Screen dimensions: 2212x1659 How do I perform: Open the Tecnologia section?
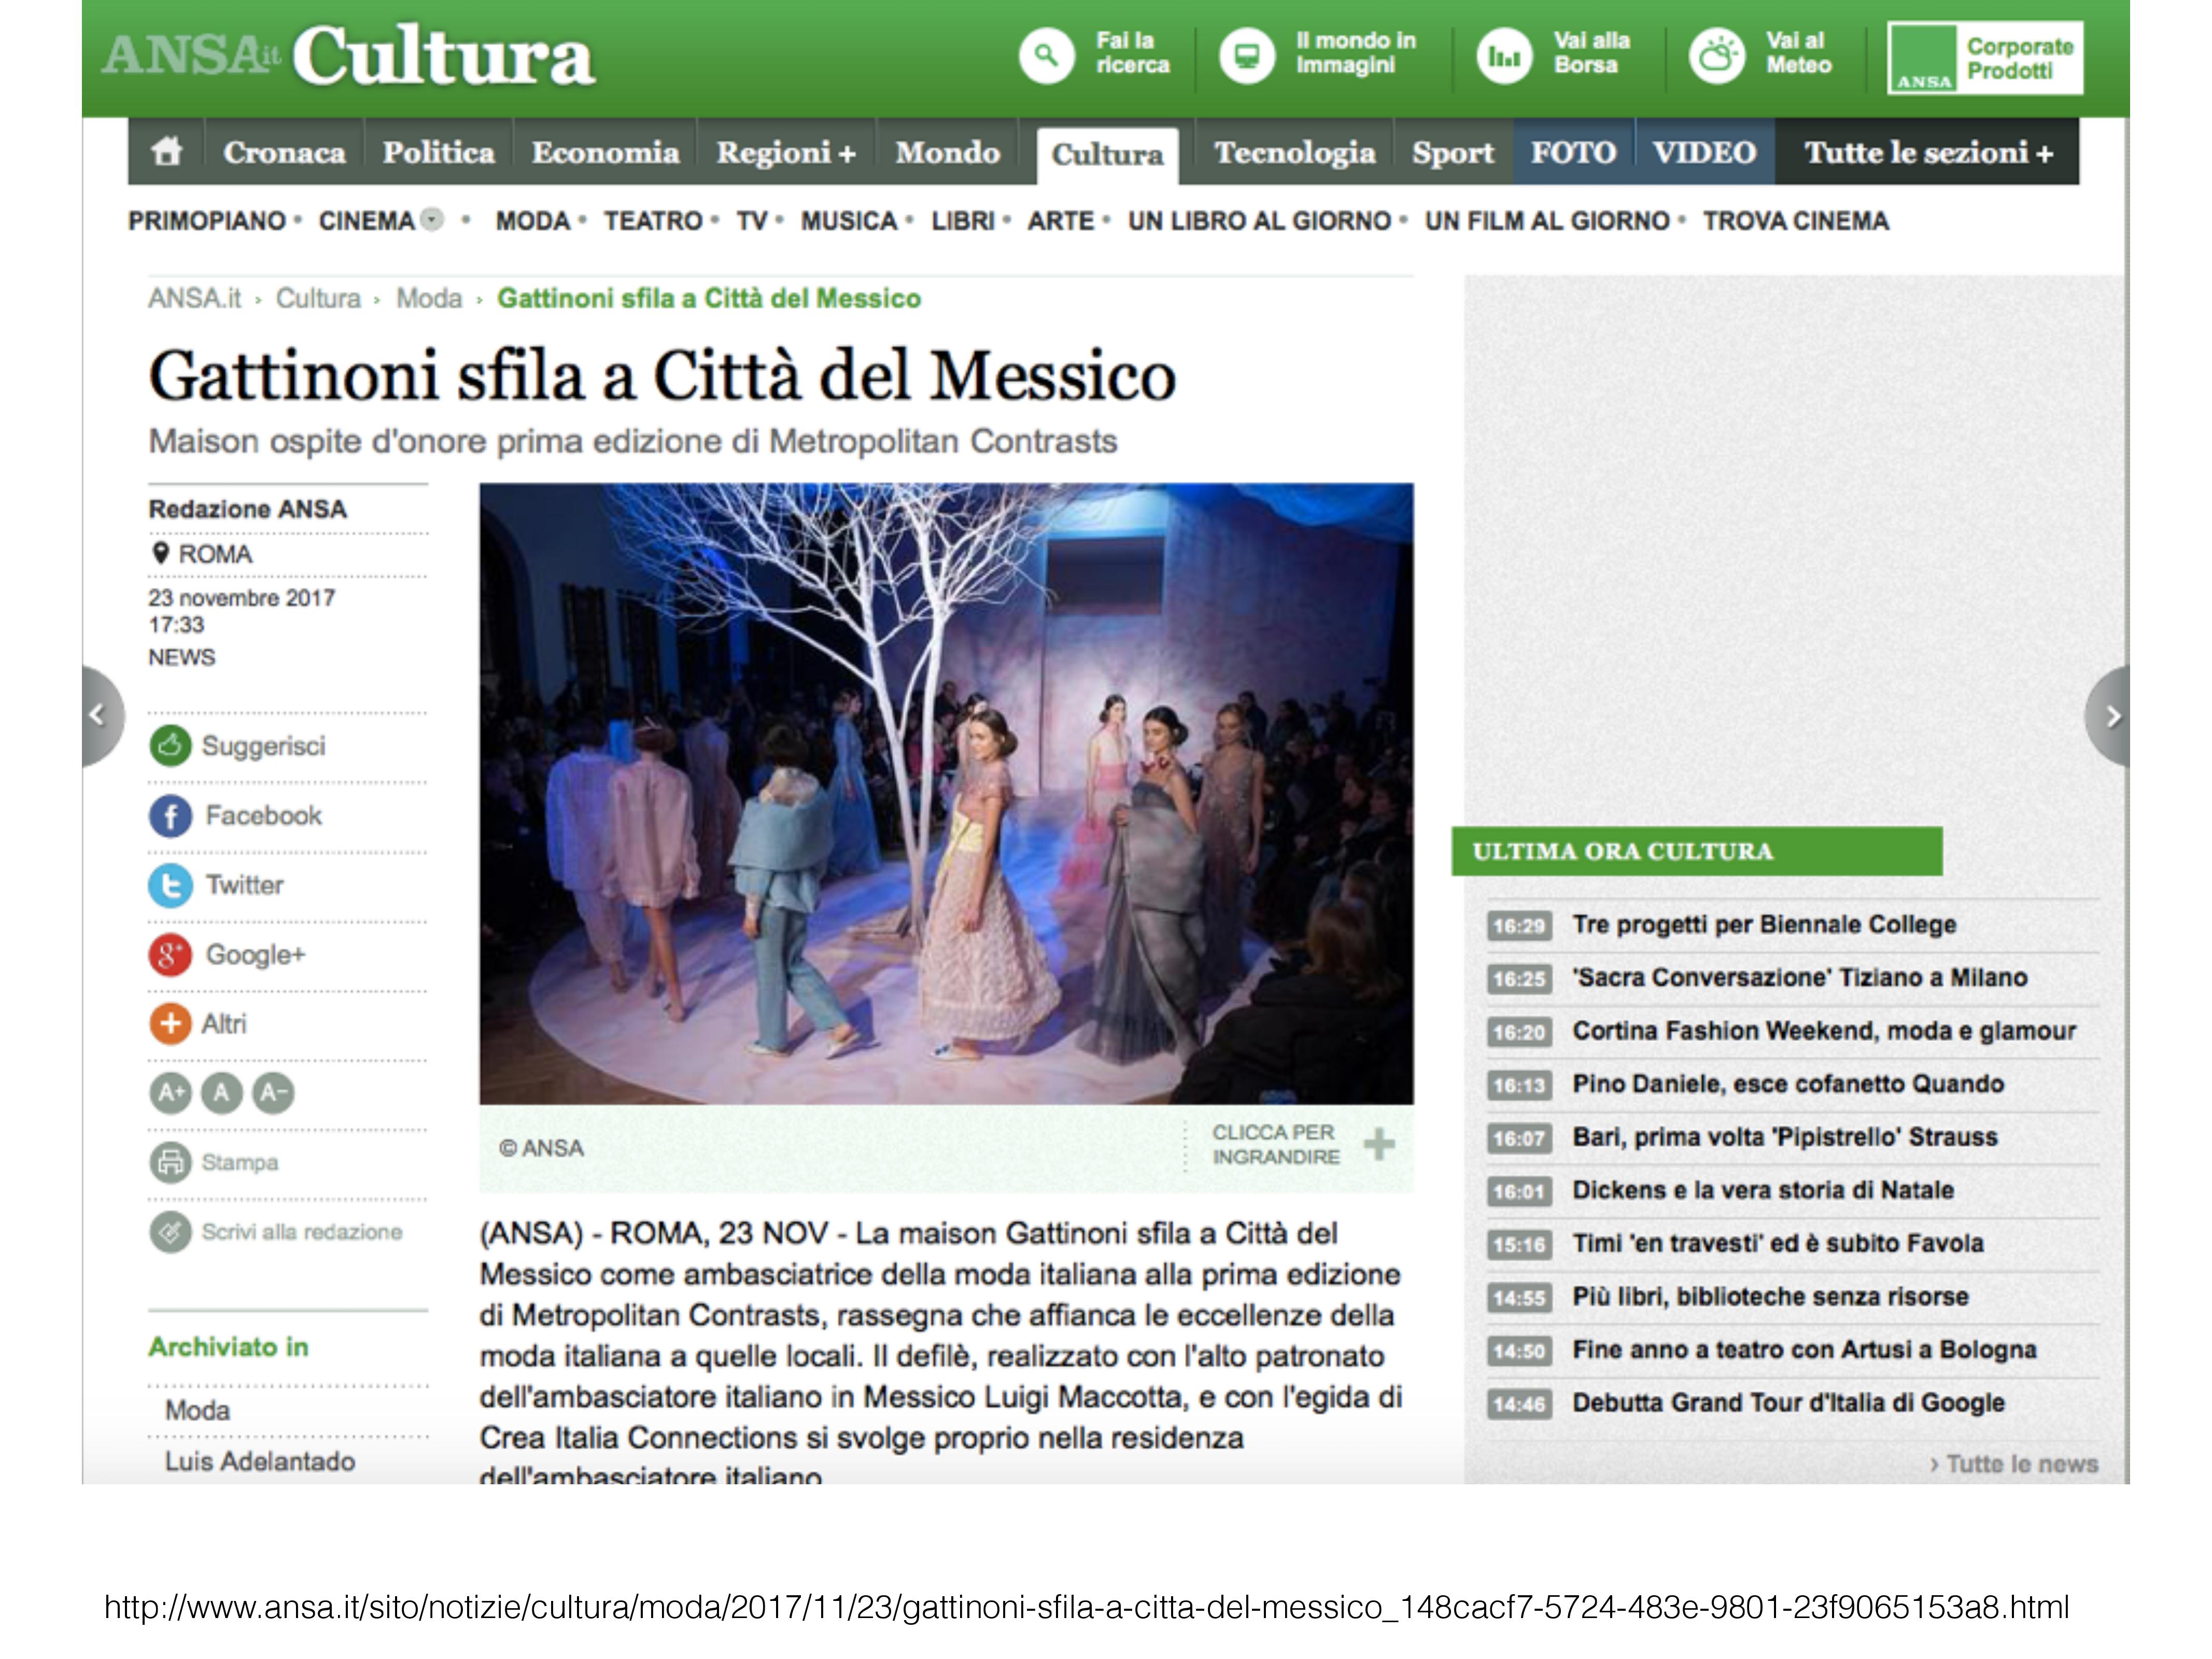pos(1294,152)
